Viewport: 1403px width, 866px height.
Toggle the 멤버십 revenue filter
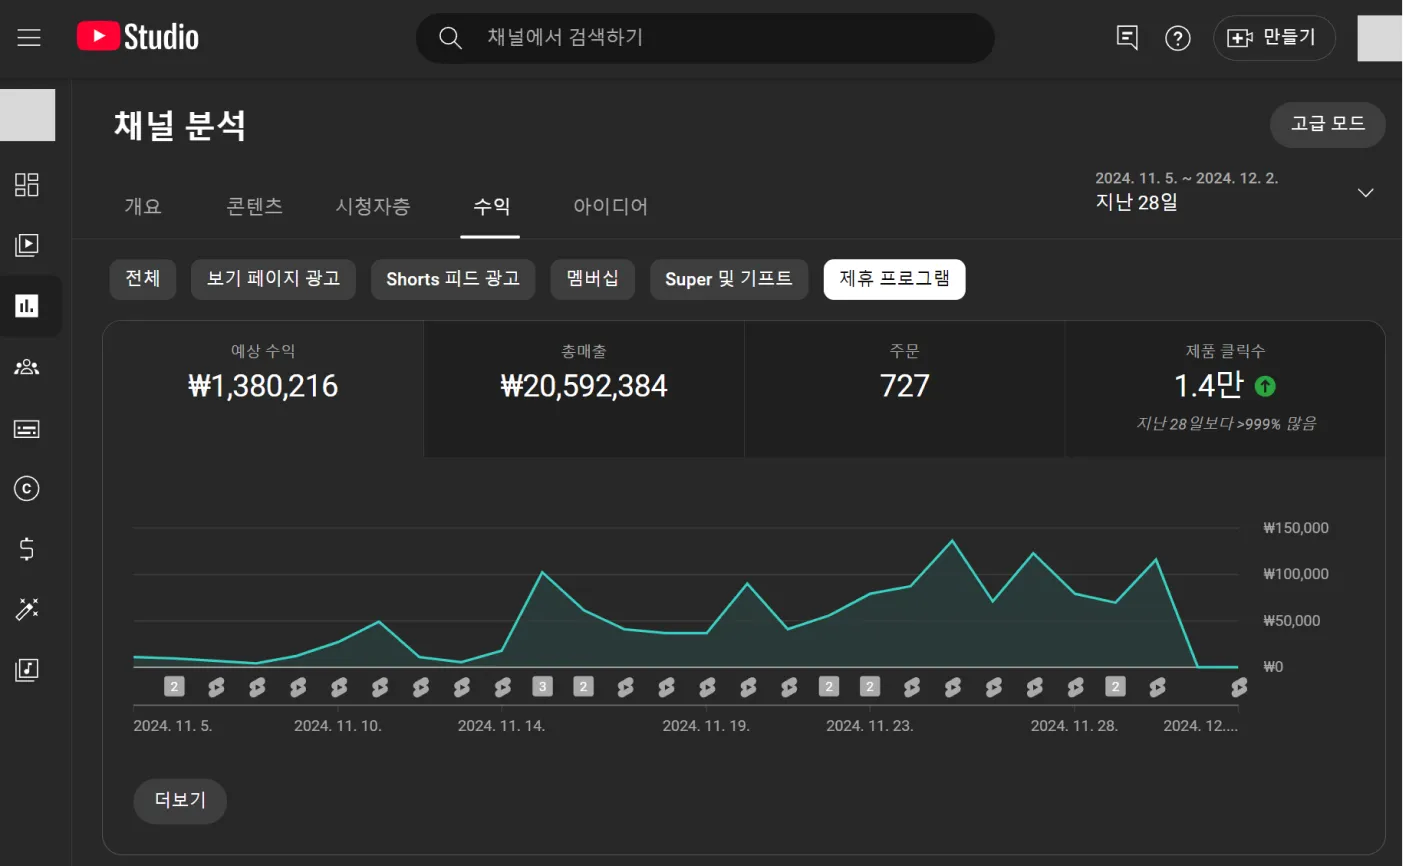(592, 279)
